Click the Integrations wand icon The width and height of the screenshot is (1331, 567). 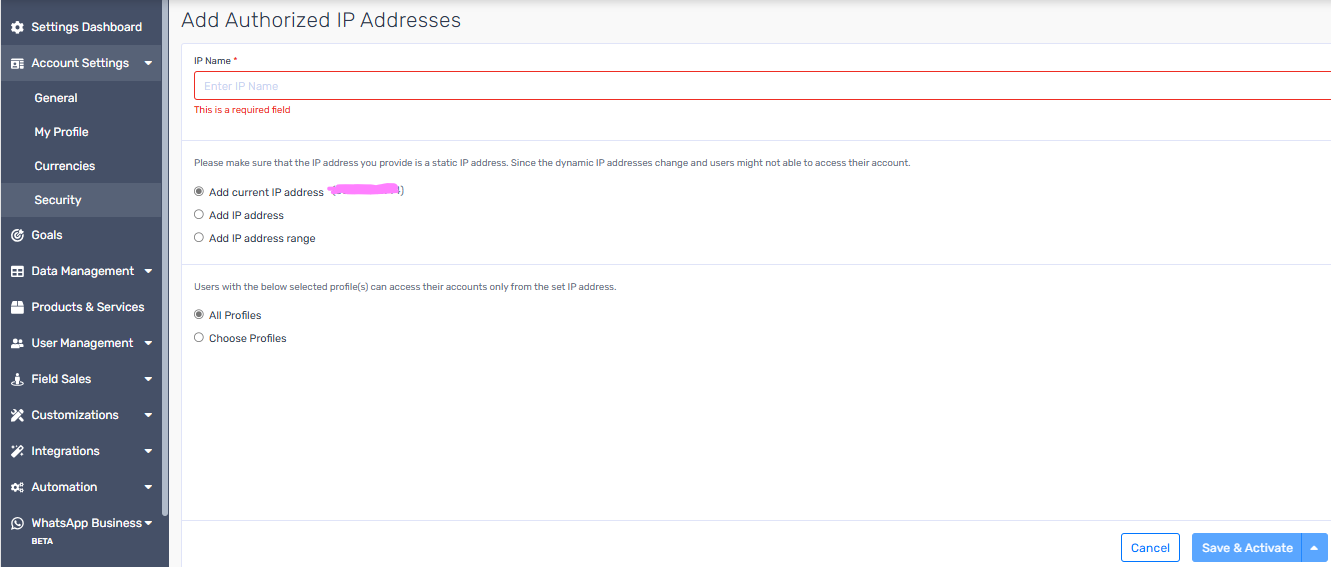[17, 451]
